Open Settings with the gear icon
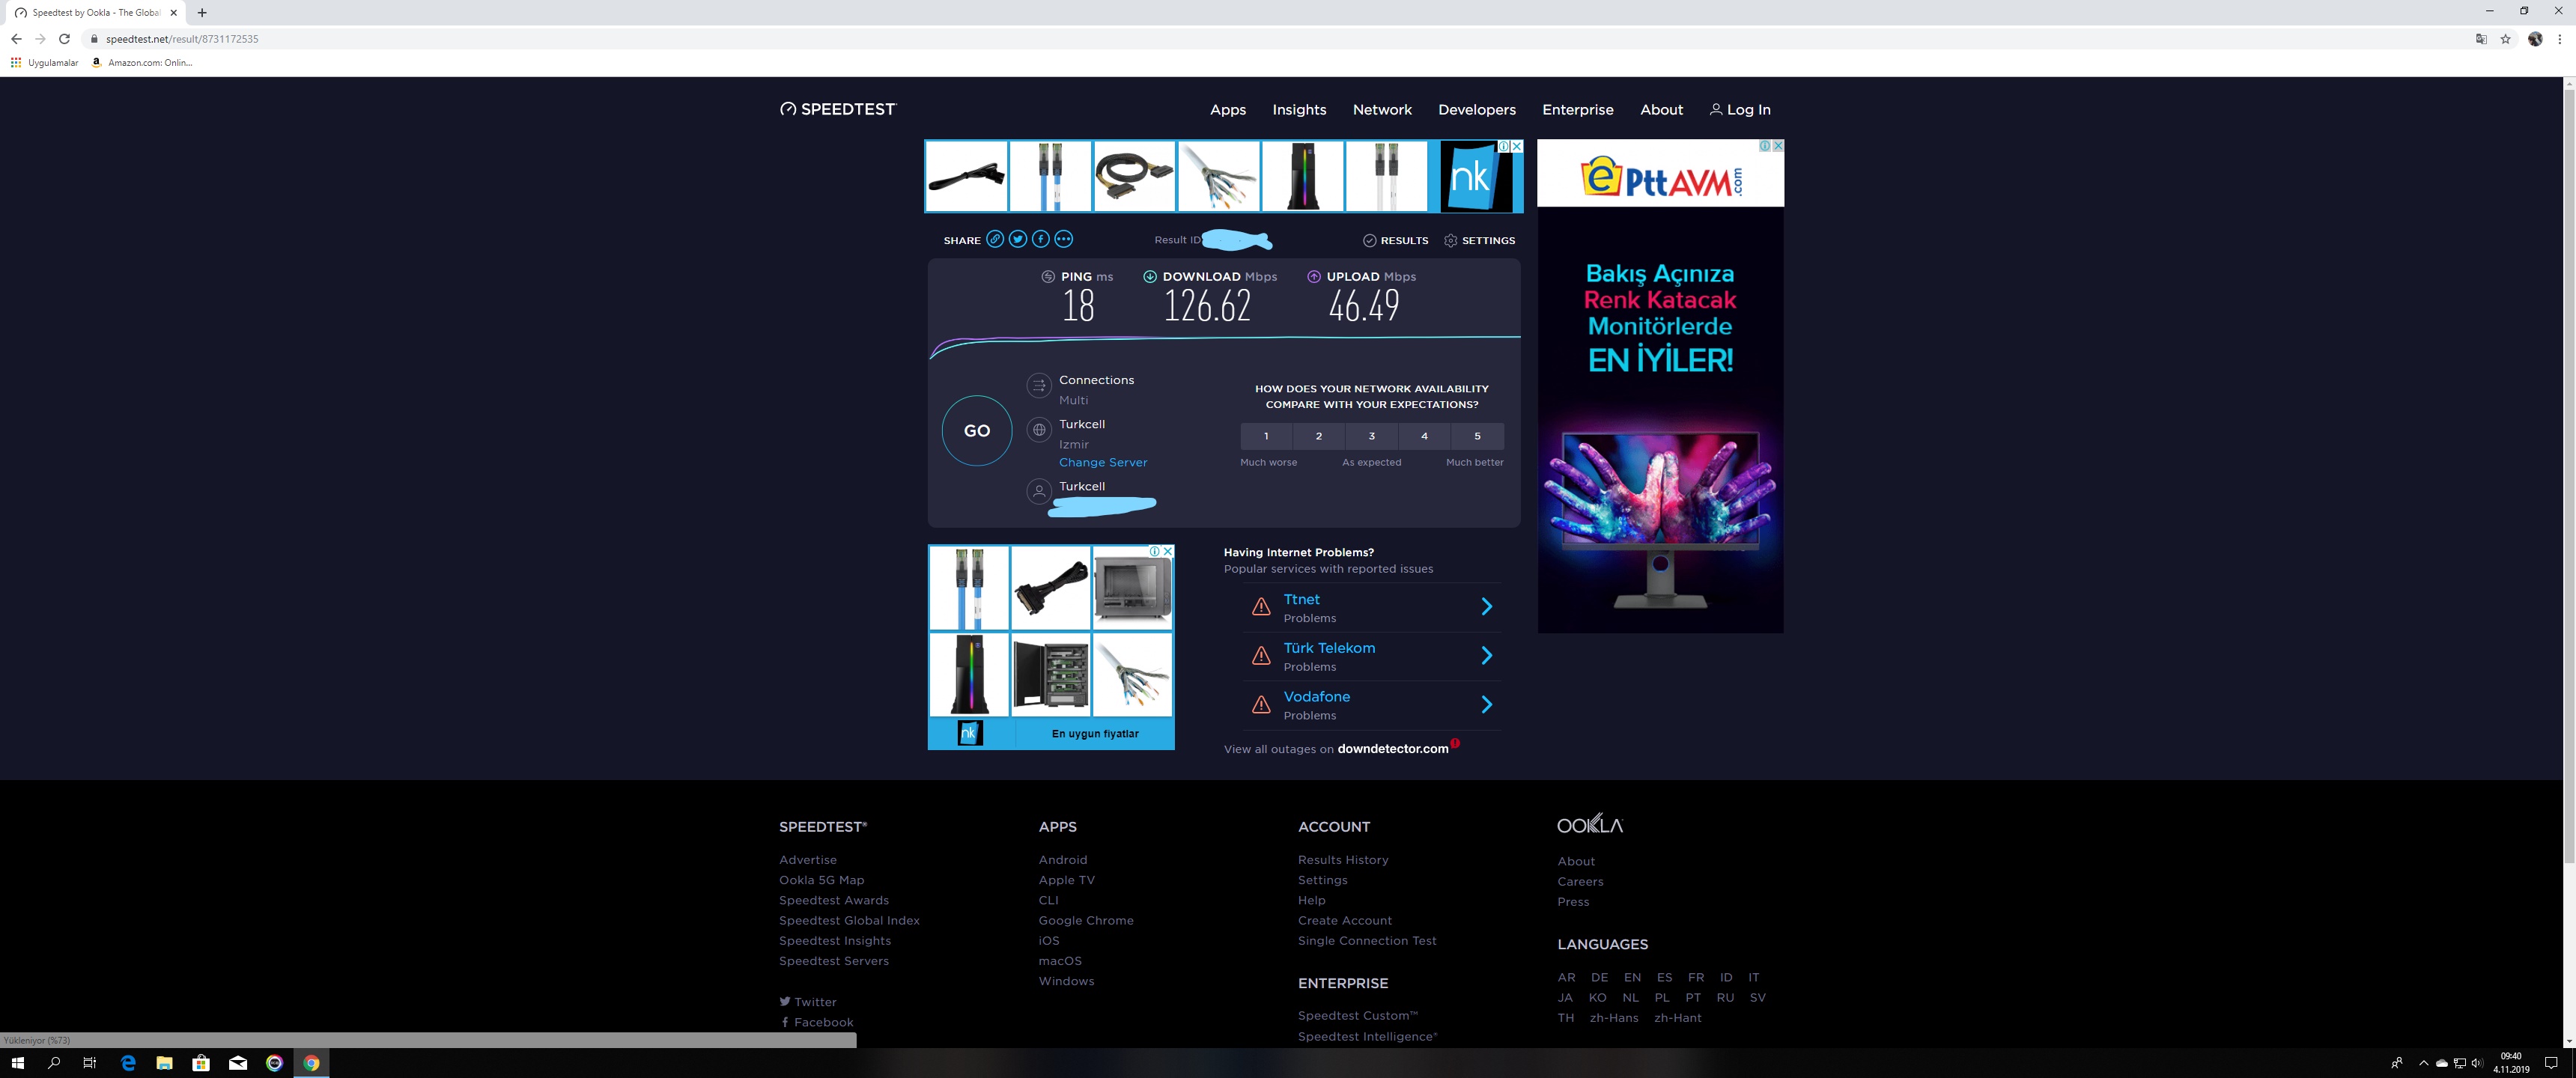This screenshot has width=2576, height=1078. (1480, 240)
